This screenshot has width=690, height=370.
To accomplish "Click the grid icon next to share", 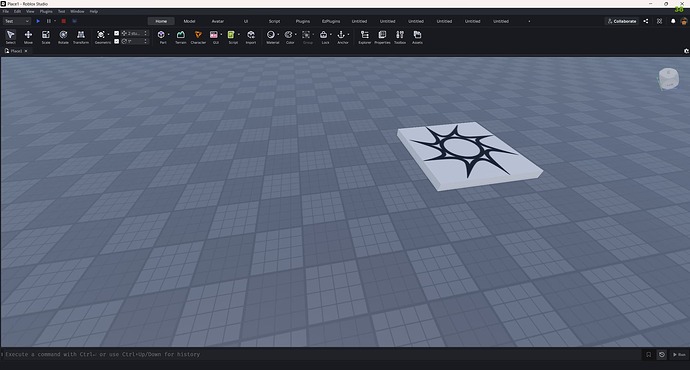I will (659, 21).
